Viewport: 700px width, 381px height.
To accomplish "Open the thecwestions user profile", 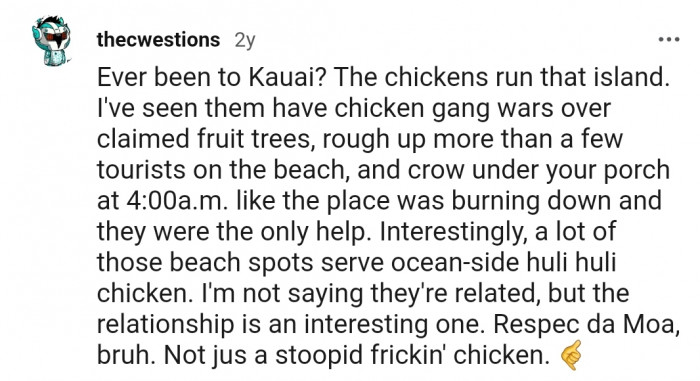I will tap(158, 40).
